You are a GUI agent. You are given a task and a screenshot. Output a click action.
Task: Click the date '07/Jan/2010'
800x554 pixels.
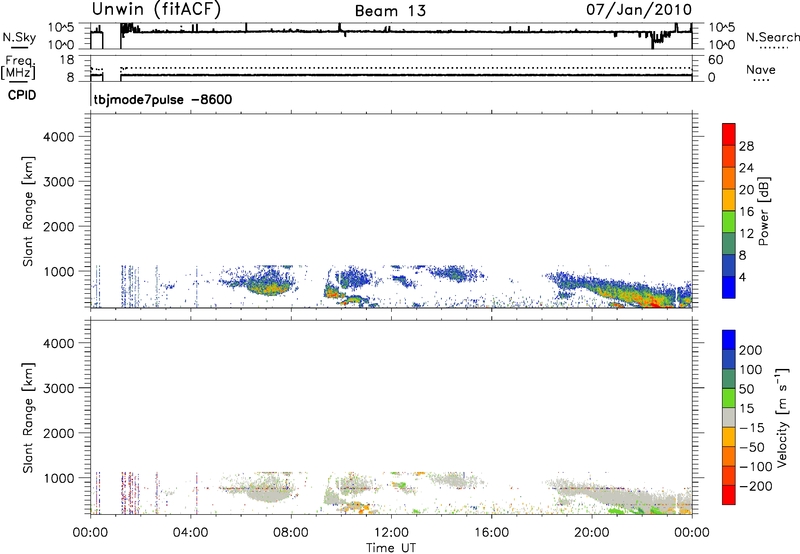(639, 10)
